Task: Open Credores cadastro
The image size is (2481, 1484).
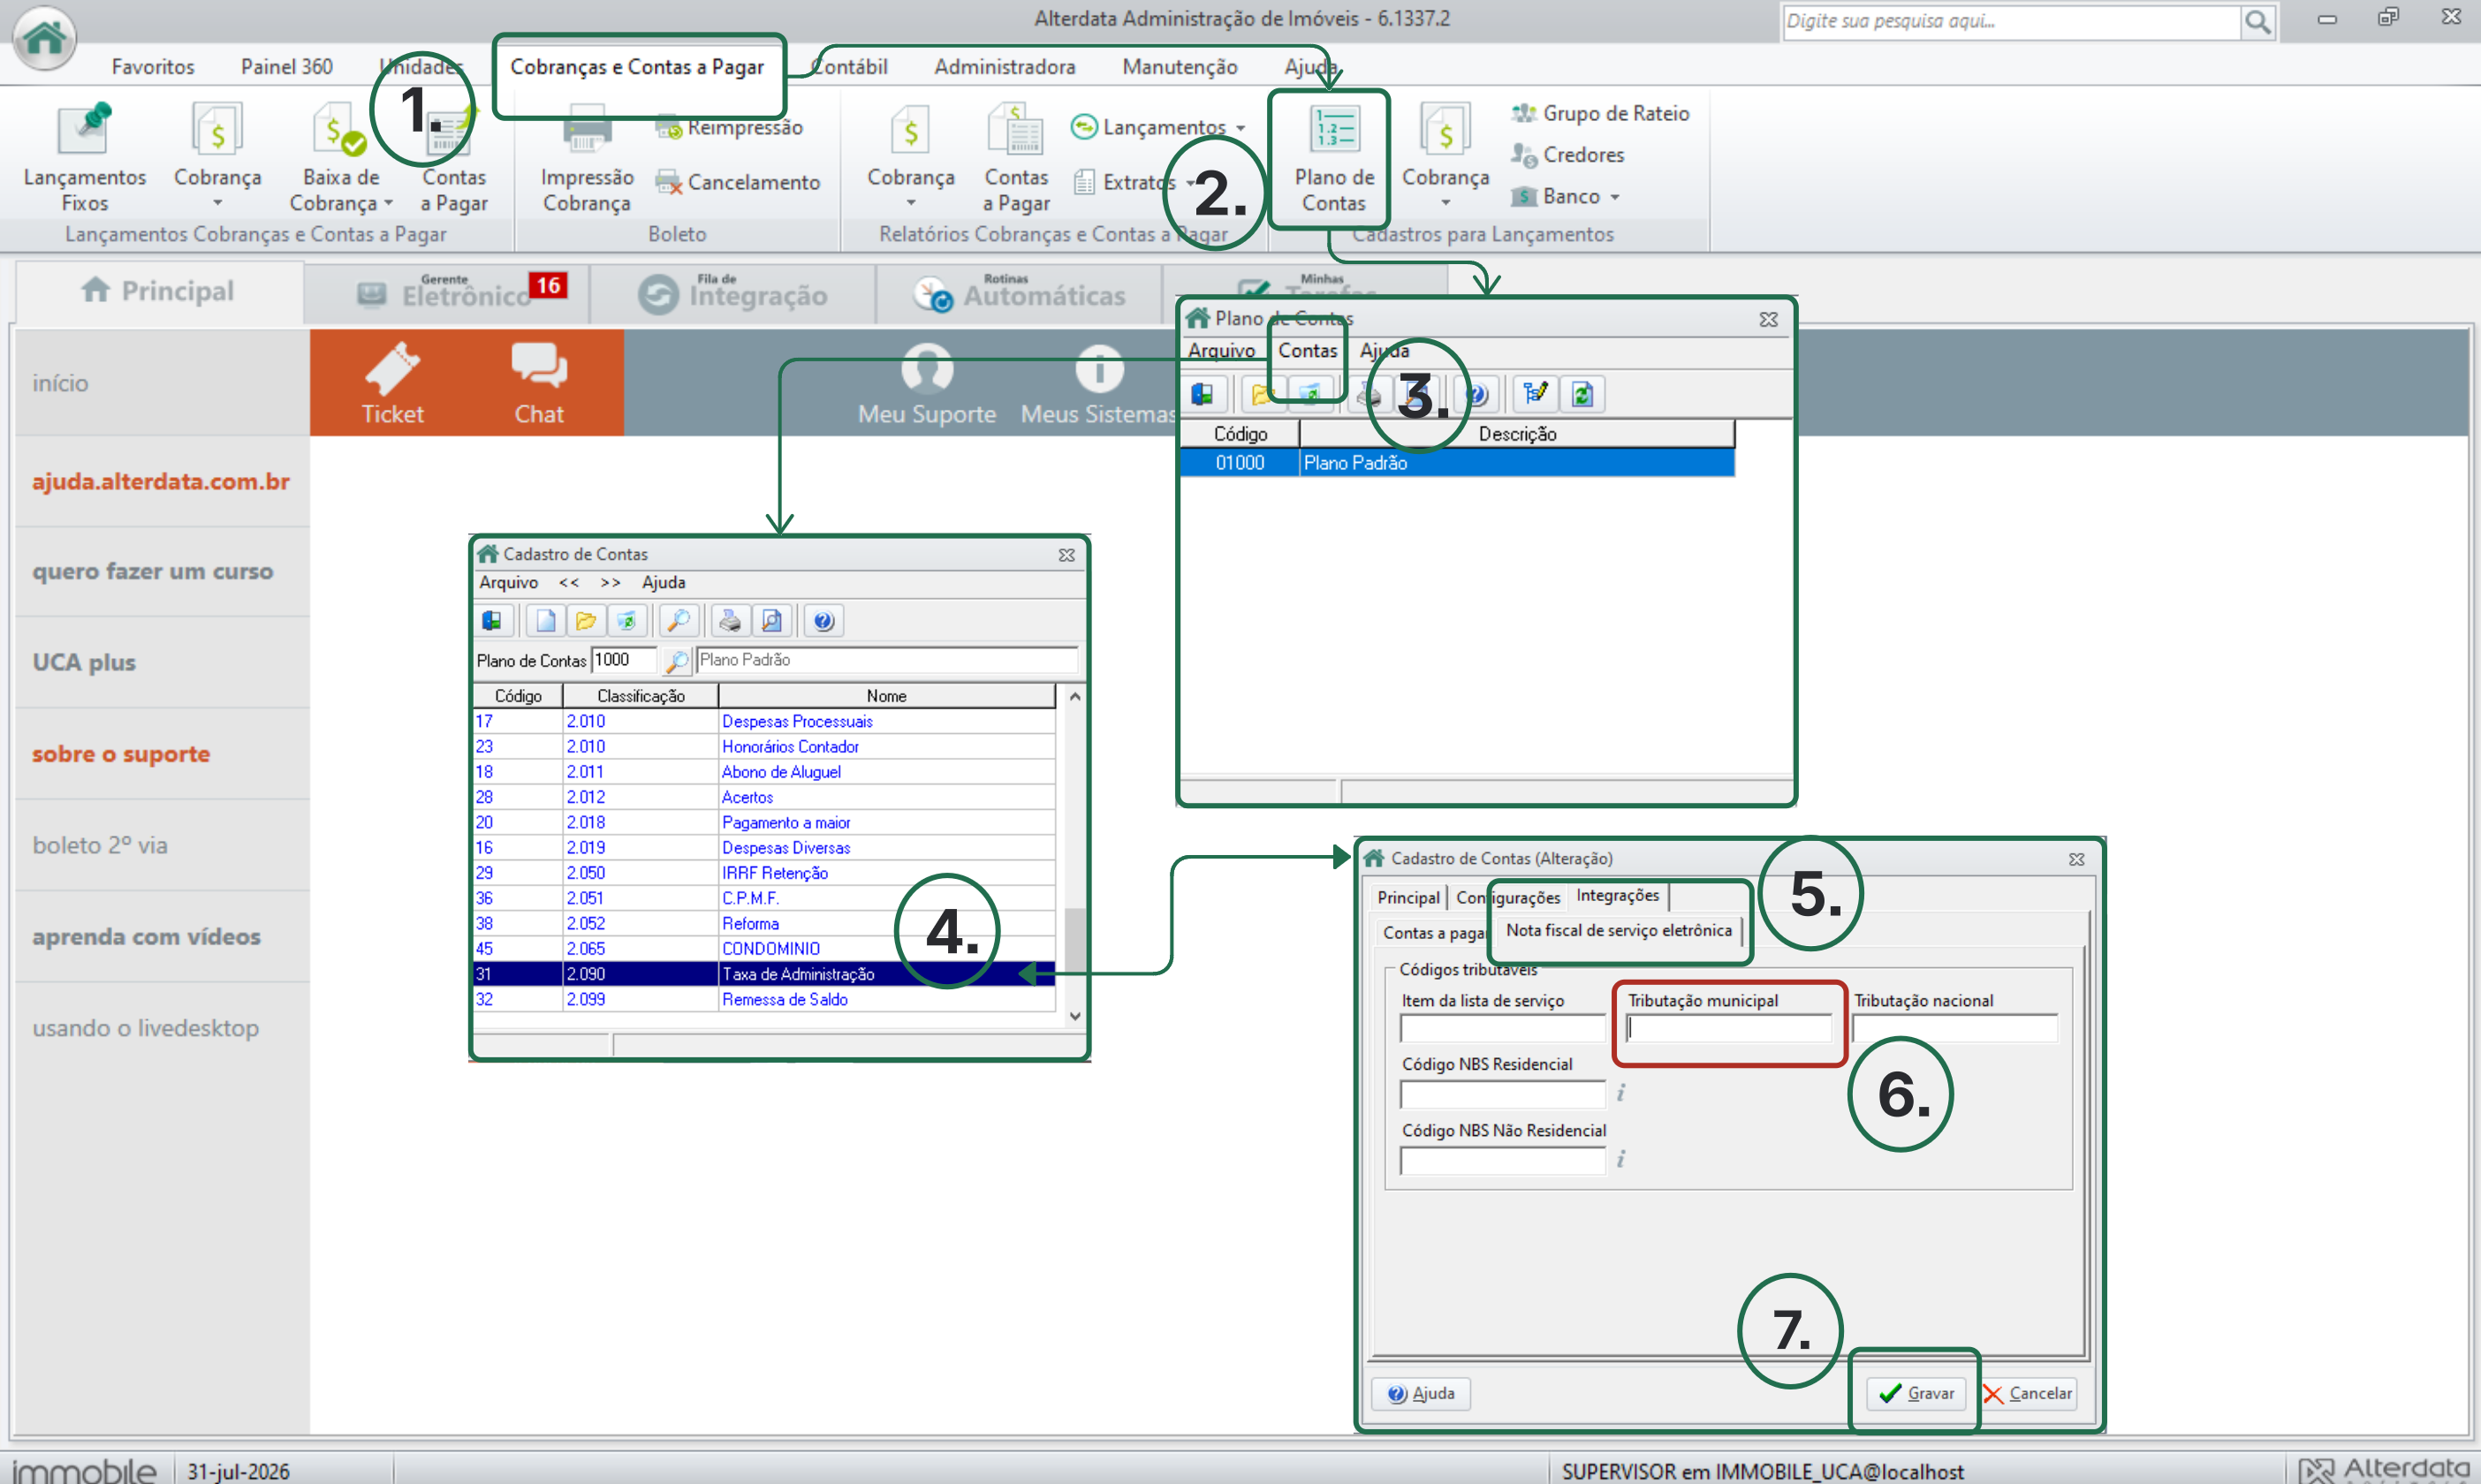Action: (x=1568, y=155)
